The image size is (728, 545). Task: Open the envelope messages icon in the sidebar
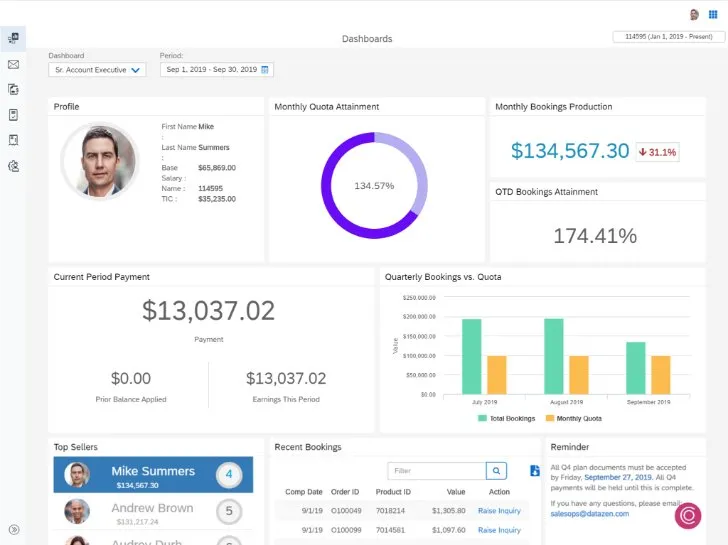(13, 65)
